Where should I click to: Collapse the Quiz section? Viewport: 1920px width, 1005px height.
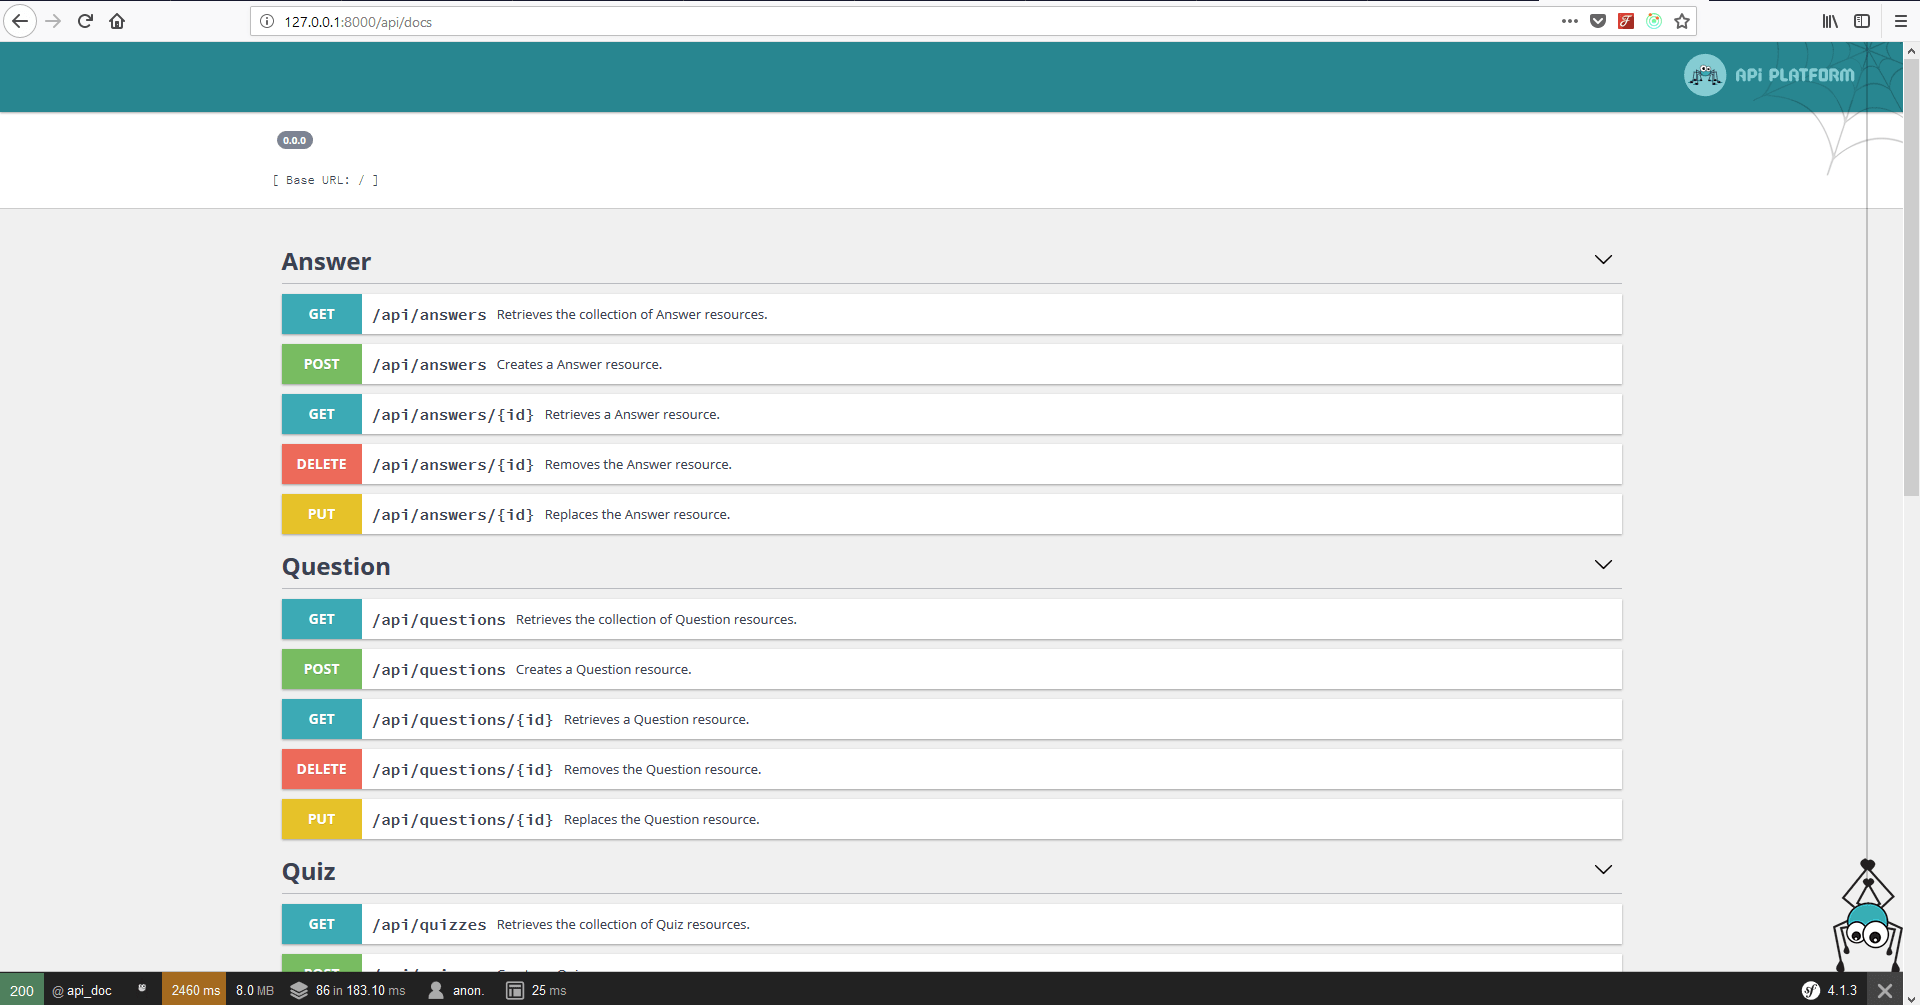pos(1603,870)
